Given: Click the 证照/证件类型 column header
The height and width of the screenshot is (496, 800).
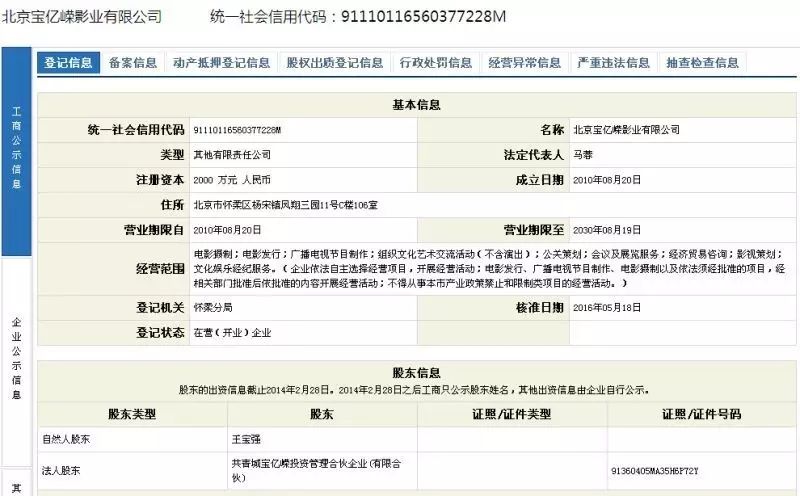Looking at the screenshot, I should pos(512,414).
